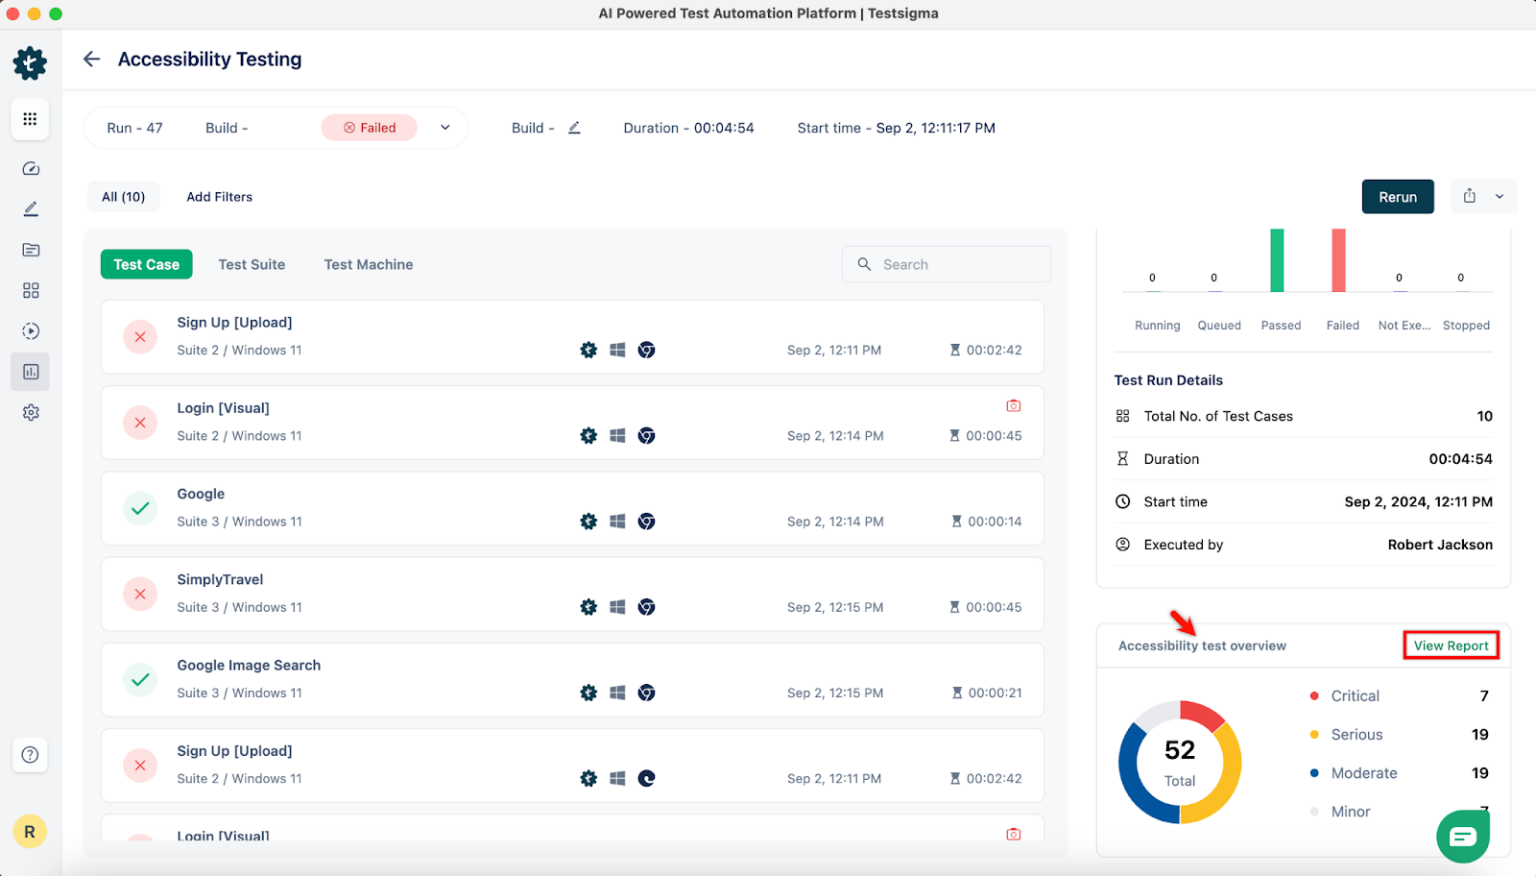Open the Dashboard speedometer icon in sidebar
Viewport: 1536px width, 876px height.
[x=30, y=168]
